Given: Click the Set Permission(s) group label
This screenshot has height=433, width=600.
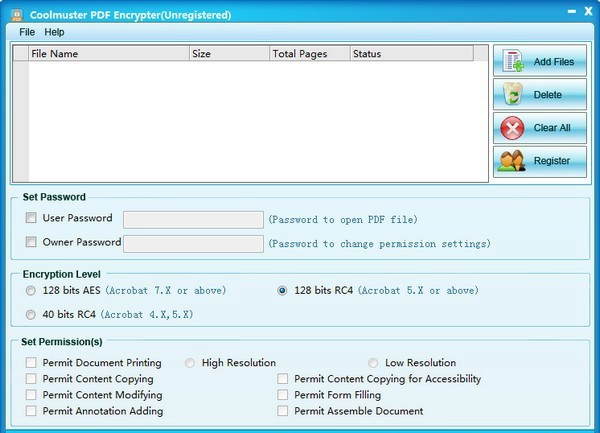Looking at the screenshot, I should (62, 342).
